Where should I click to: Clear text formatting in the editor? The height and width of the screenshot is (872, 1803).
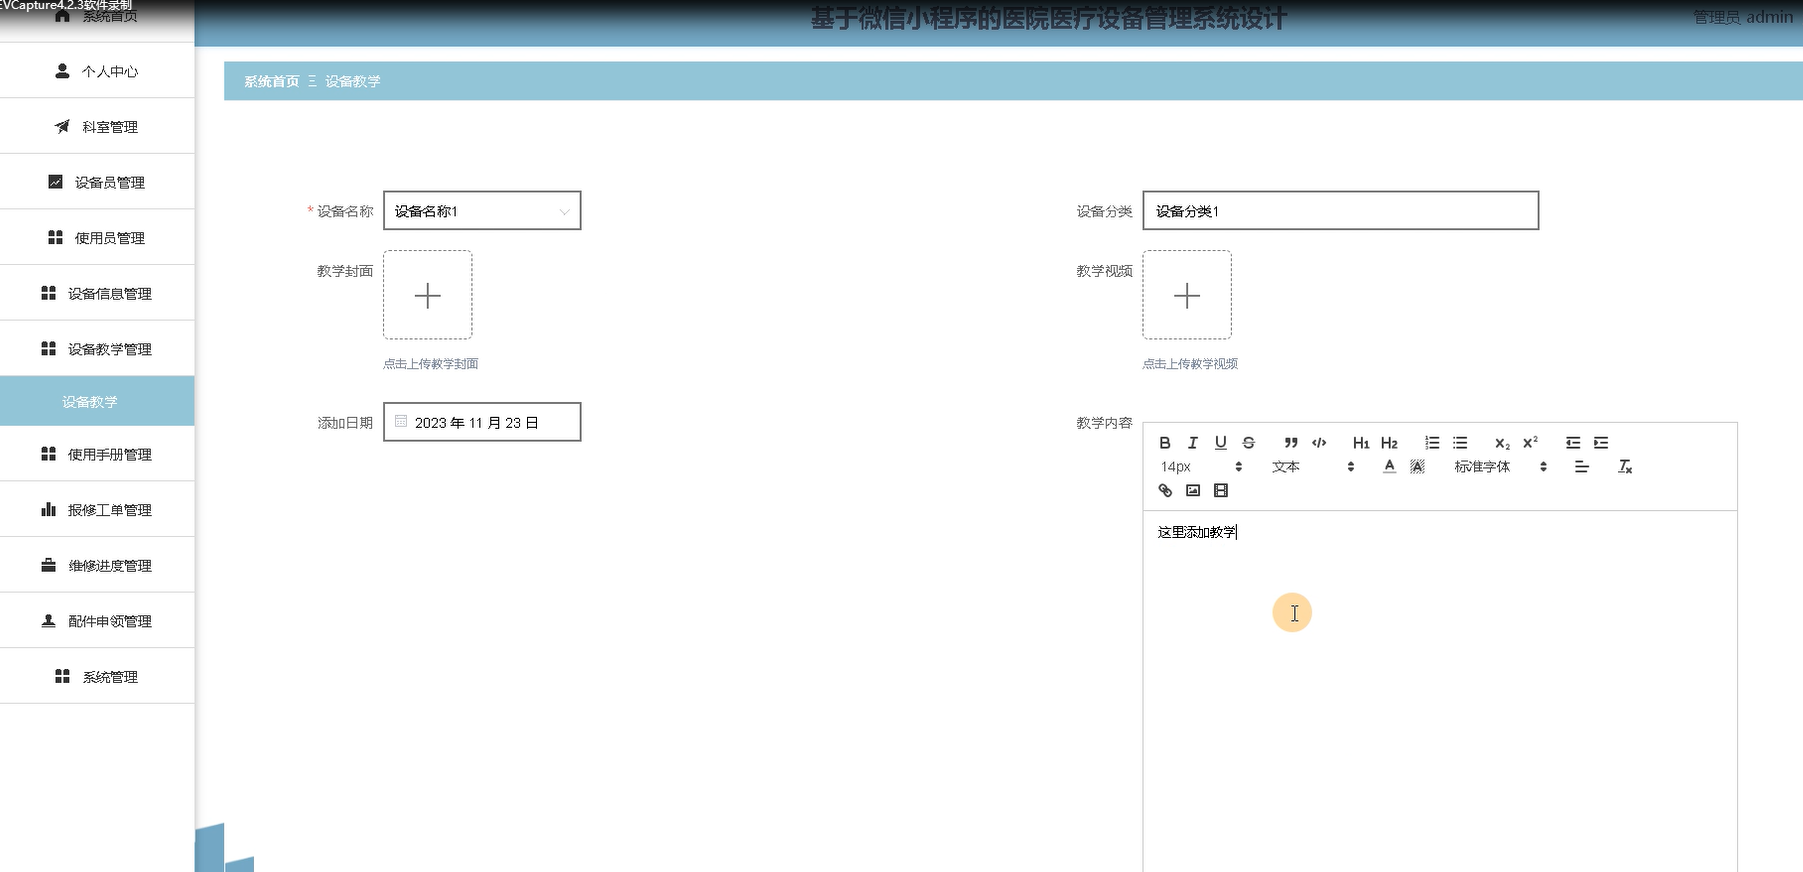coord(1625,467)
